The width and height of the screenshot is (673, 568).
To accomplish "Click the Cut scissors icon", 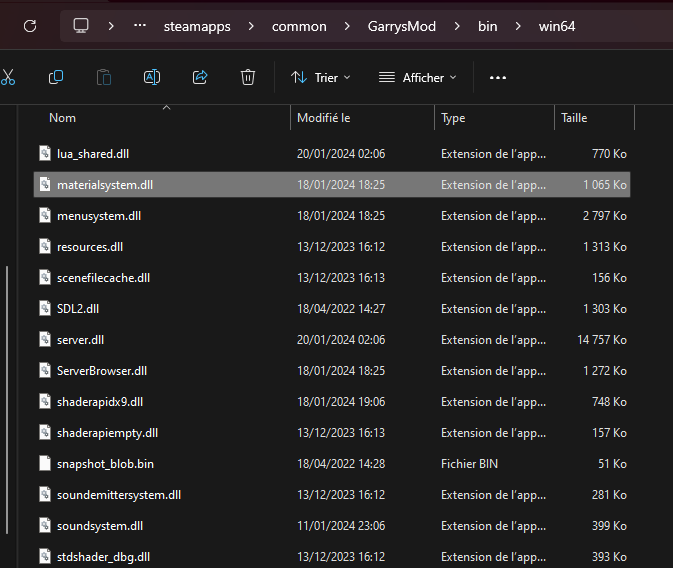I will click(x=8, y=77).
